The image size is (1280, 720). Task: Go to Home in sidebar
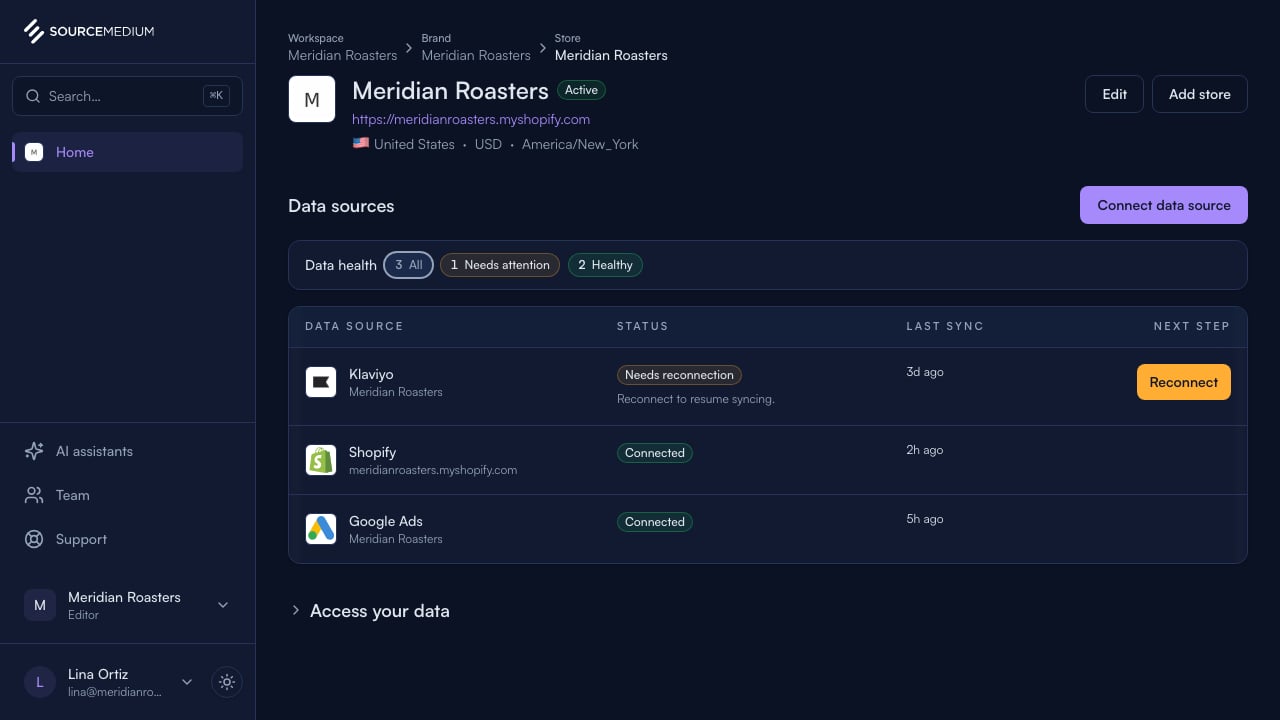127,152
